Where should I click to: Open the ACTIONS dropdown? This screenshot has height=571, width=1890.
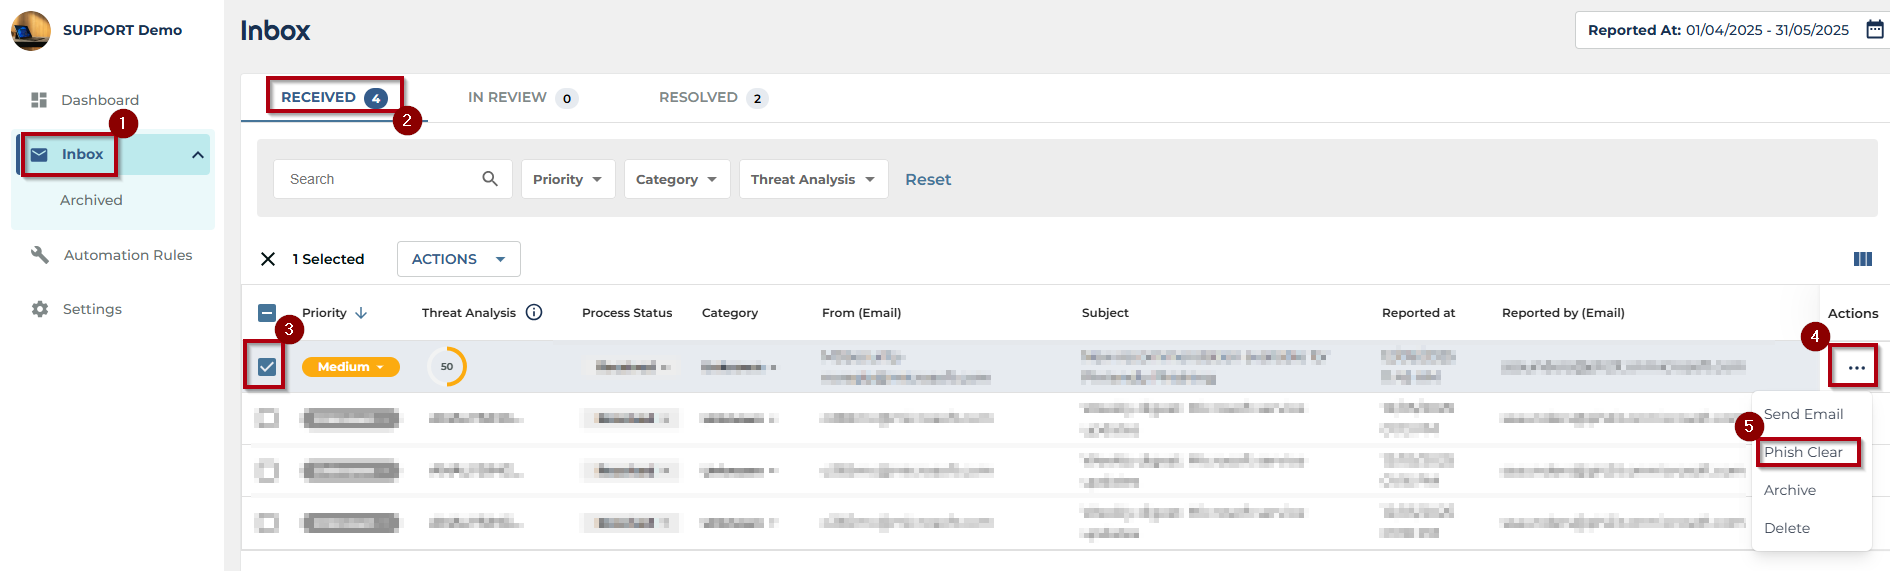pyautogui.click(x=458, y=259)
